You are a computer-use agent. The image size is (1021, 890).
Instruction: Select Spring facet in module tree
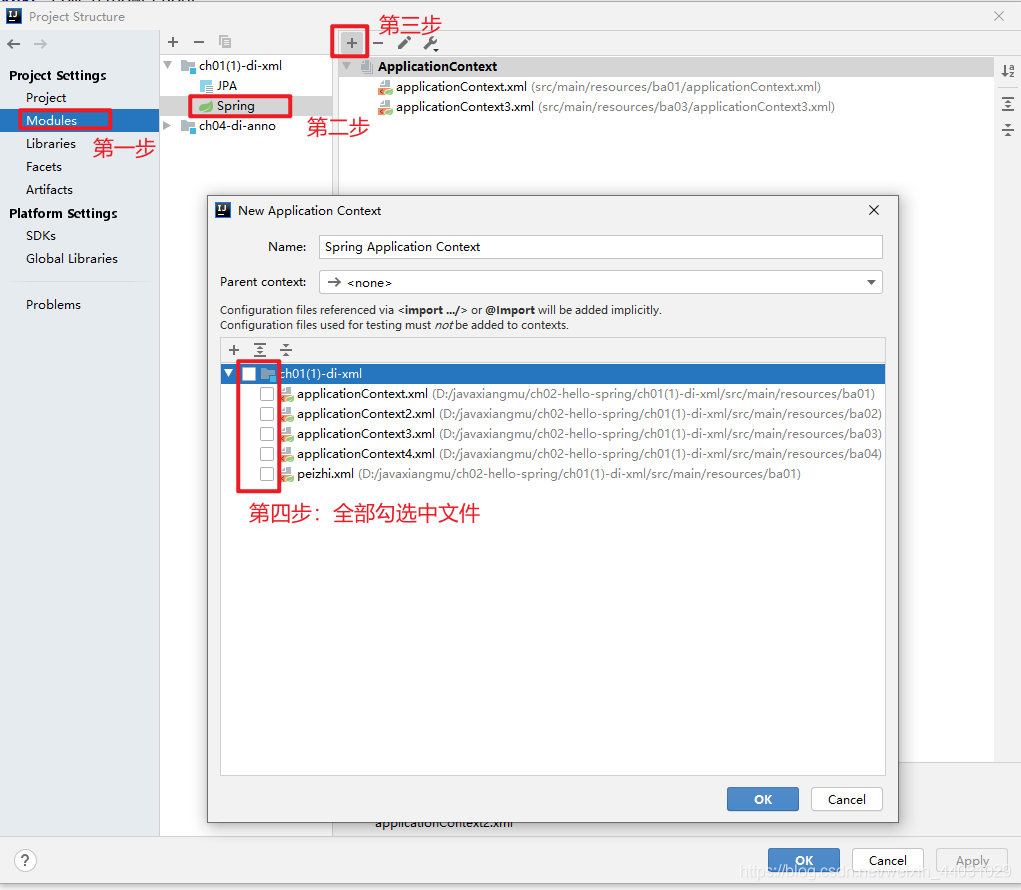(x=236, y=105)
